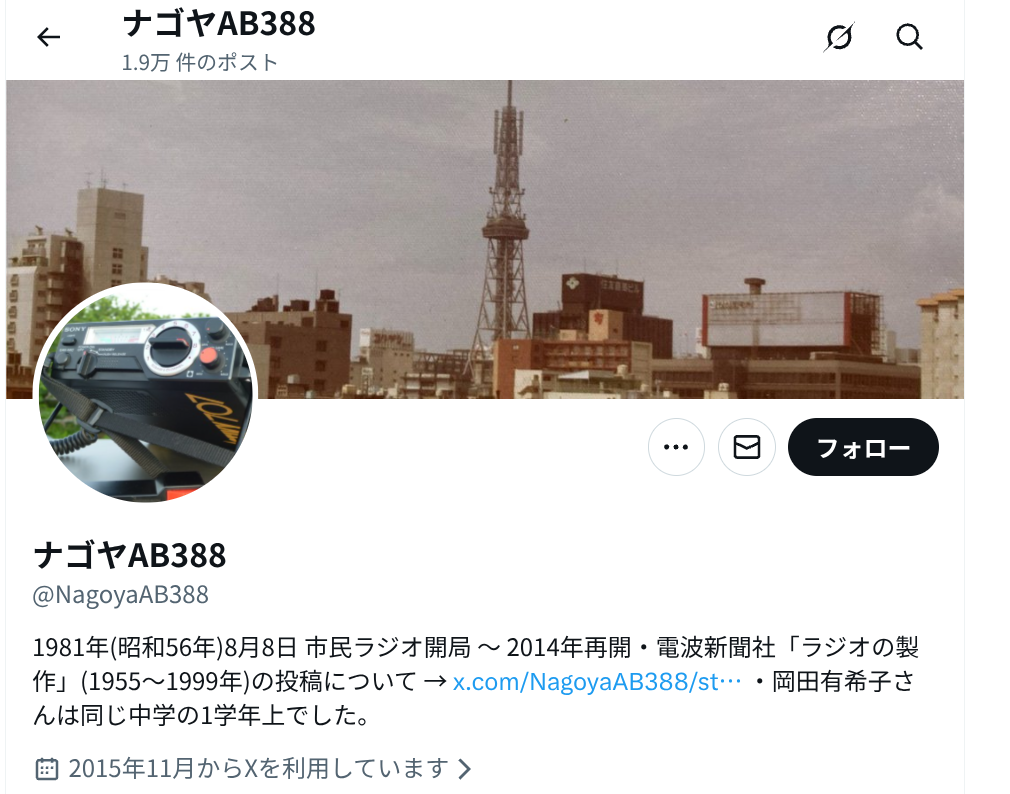Open the Grok slashed-circle icon

[x=839, y=37]
